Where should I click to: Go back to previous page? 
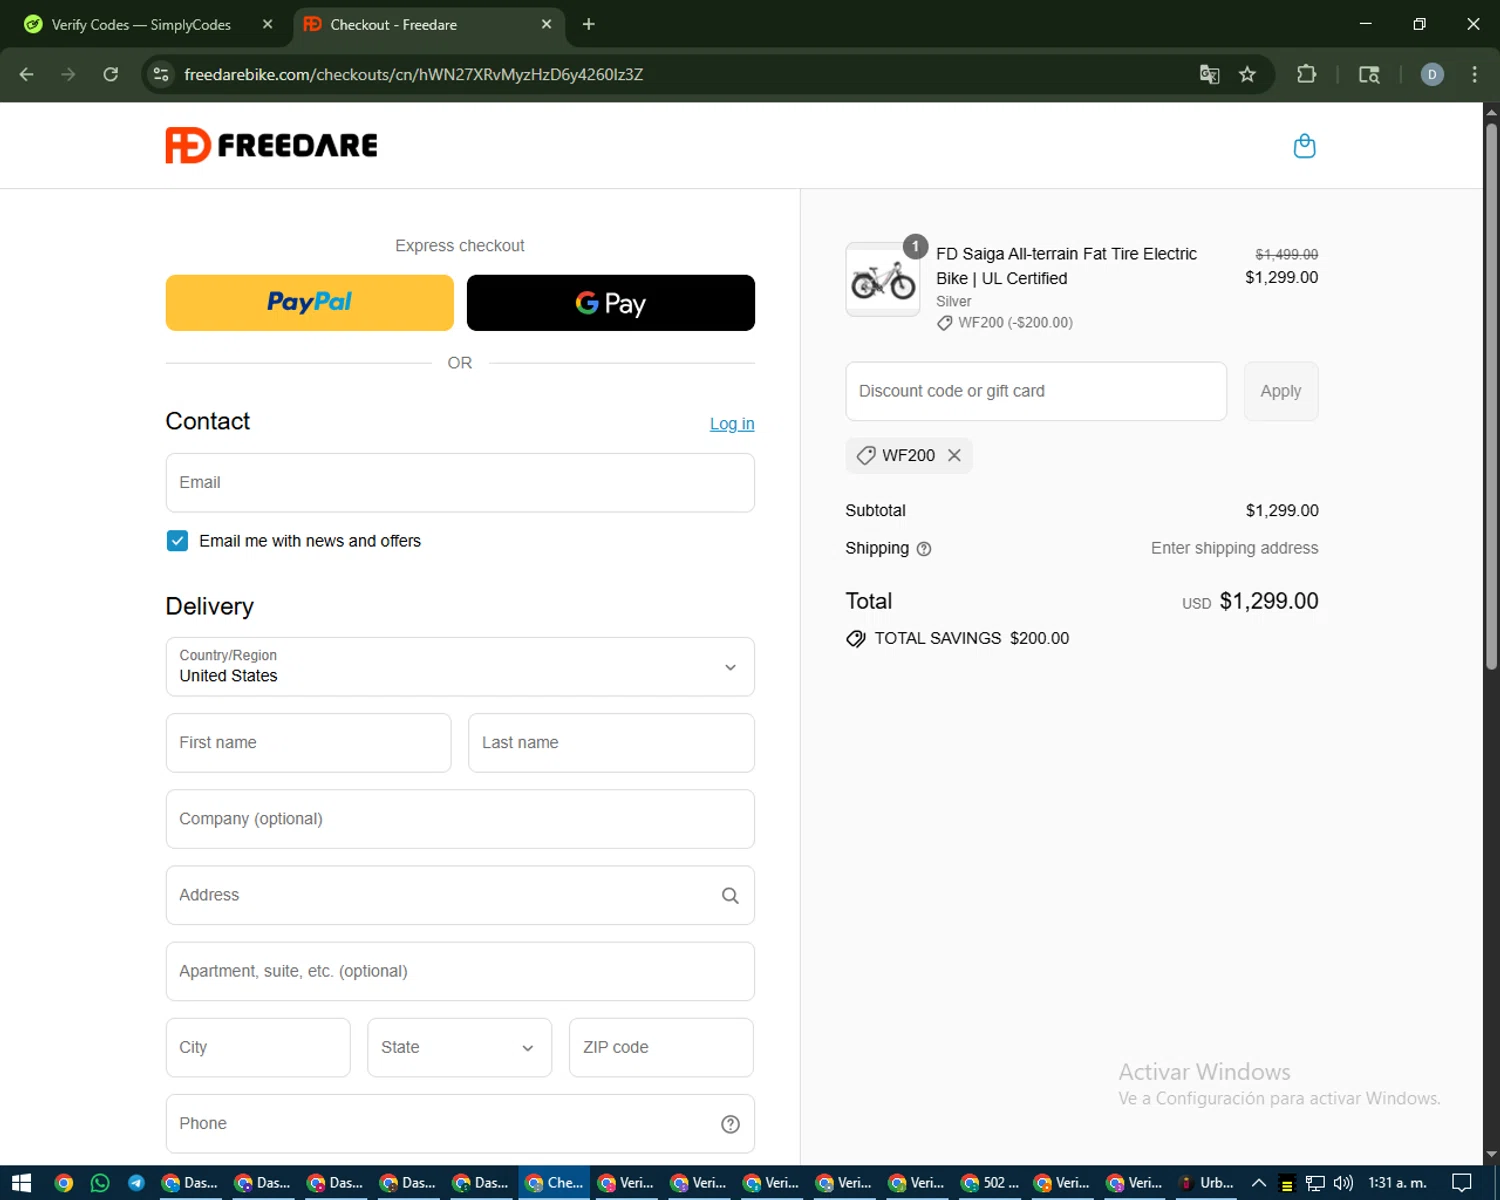click(27, 74)
